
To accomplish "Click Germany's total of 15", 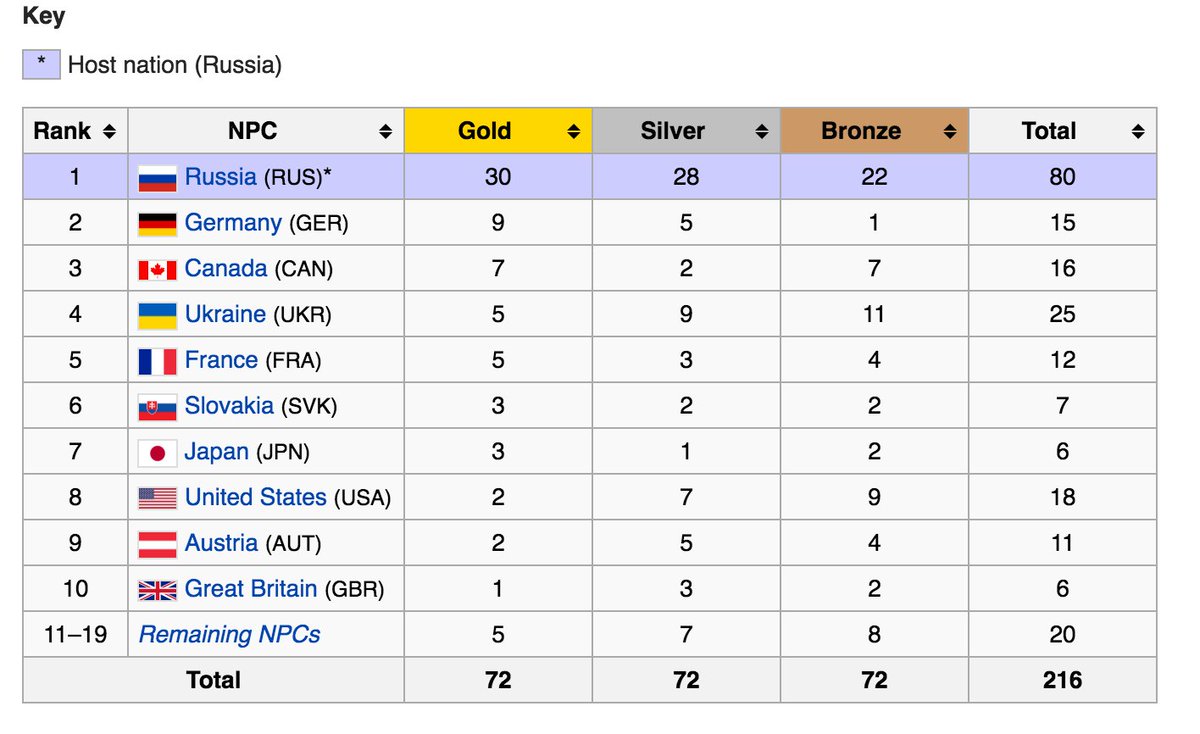I will (1062, 224).
